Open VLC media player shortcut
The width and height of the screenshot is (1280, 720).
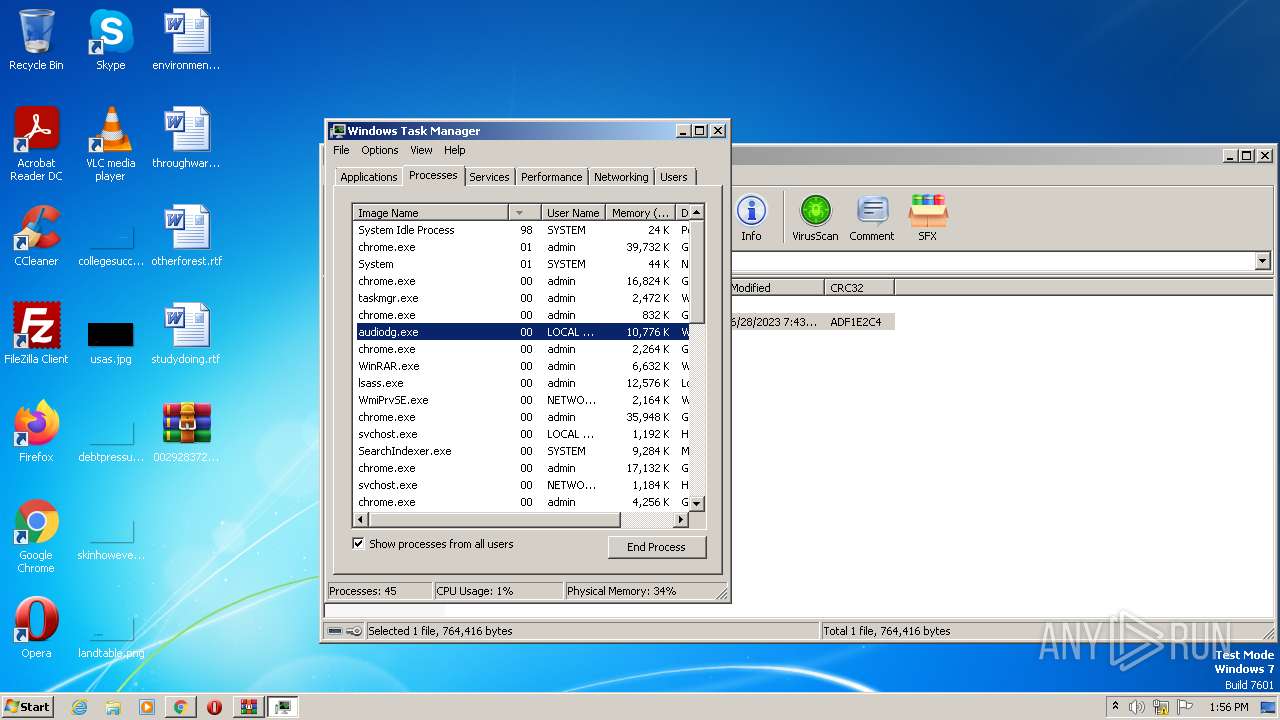[x=110, y=144]
